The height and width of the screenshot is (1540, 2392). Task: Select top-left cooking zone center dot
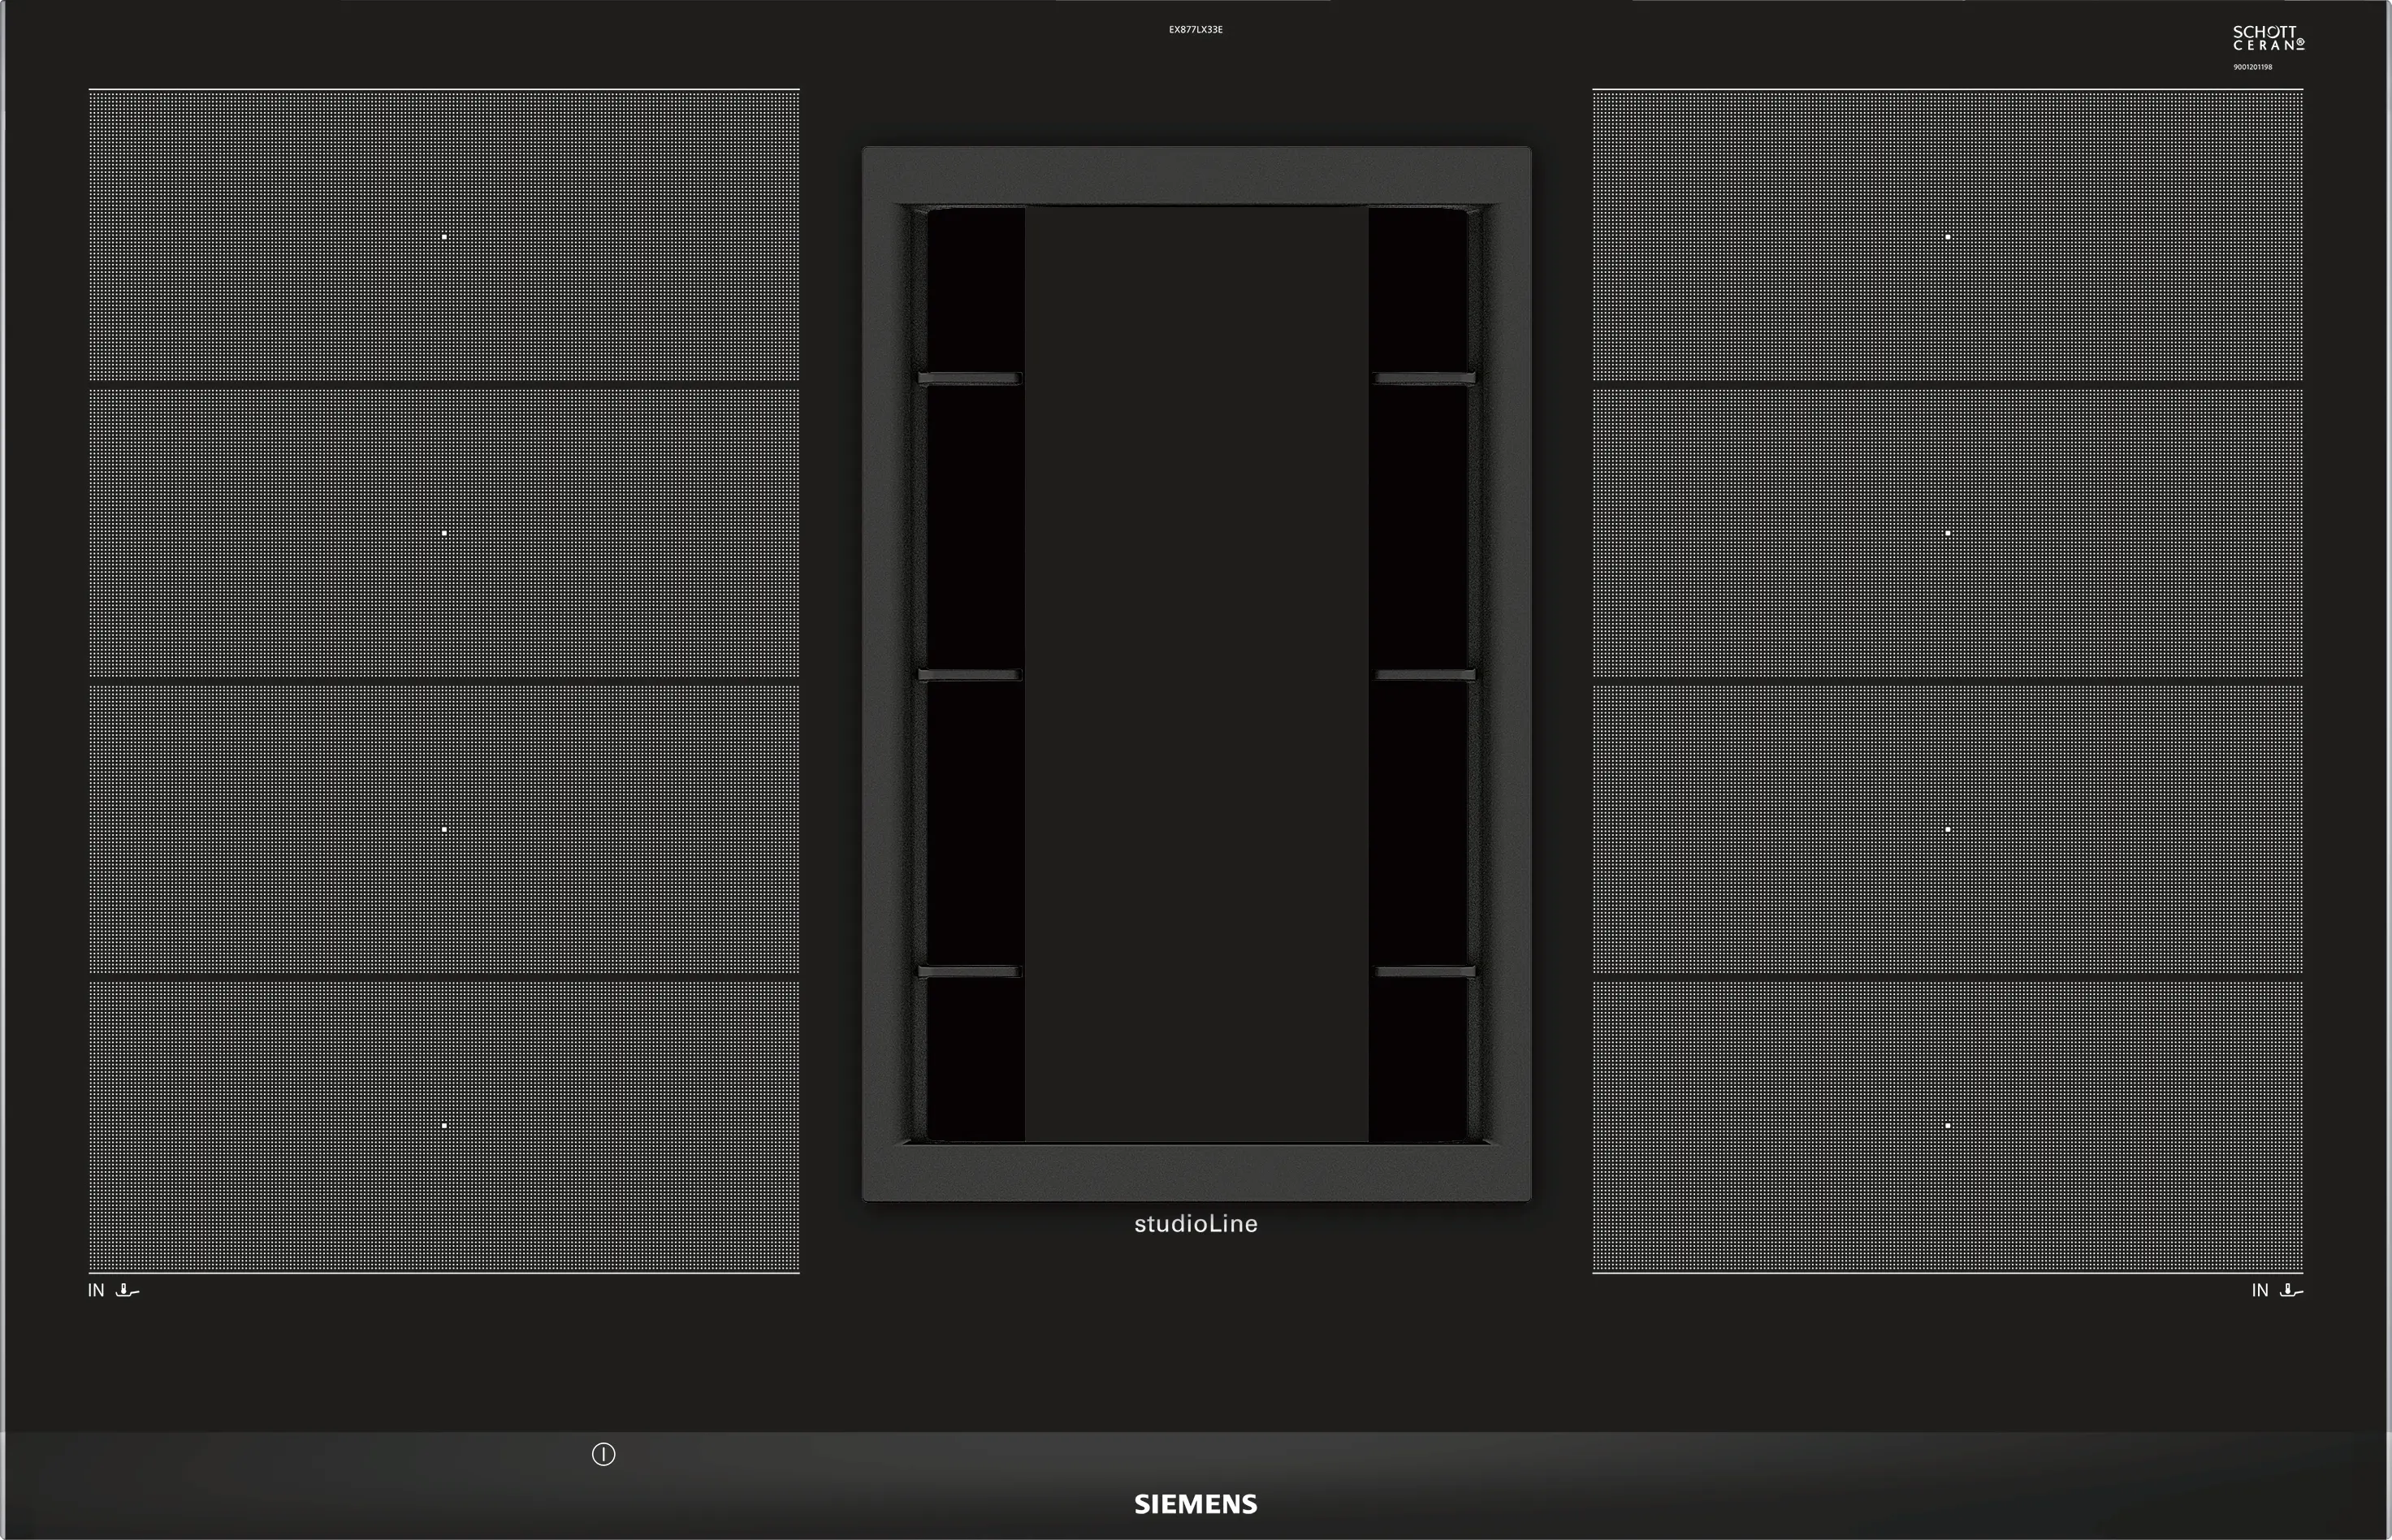click(x=444, y=237)
